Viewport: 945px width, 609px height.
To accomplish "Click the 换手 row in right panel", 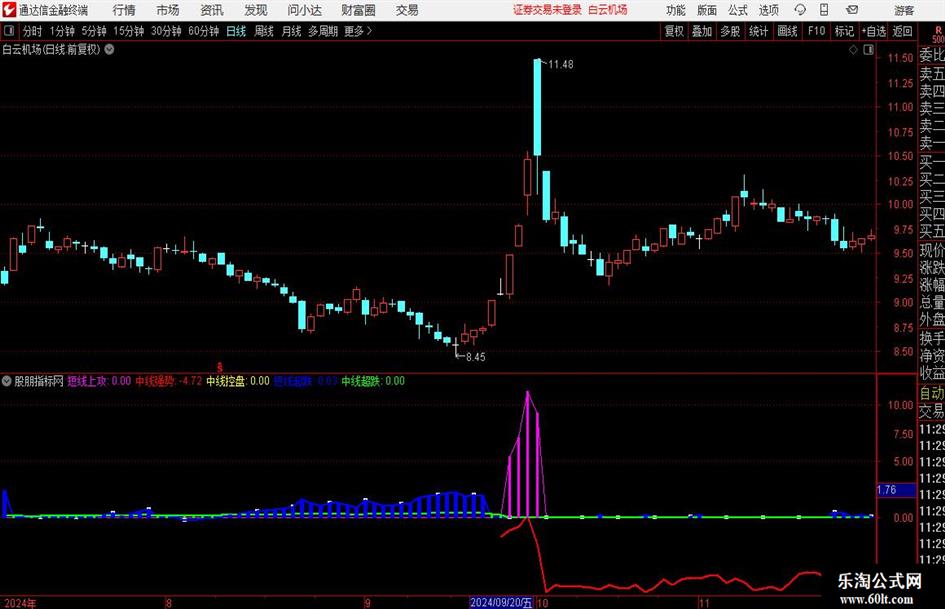I will tap(932, 338).
